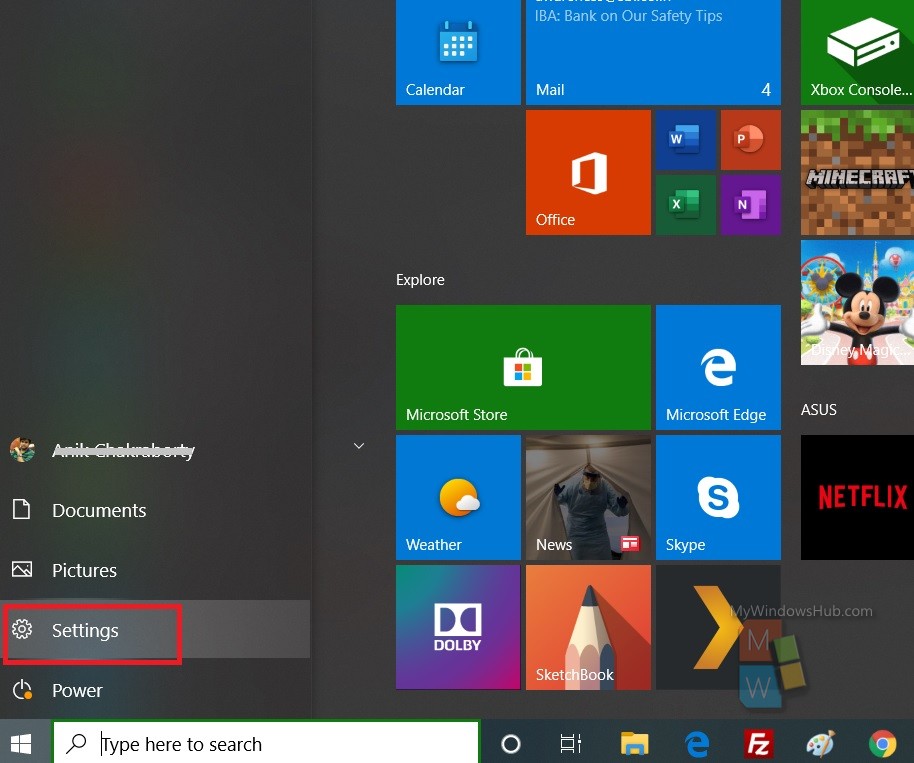The image size is (914, 763).
Task: Open the Plex tile with orange chevron
Action: click(718, 627)
